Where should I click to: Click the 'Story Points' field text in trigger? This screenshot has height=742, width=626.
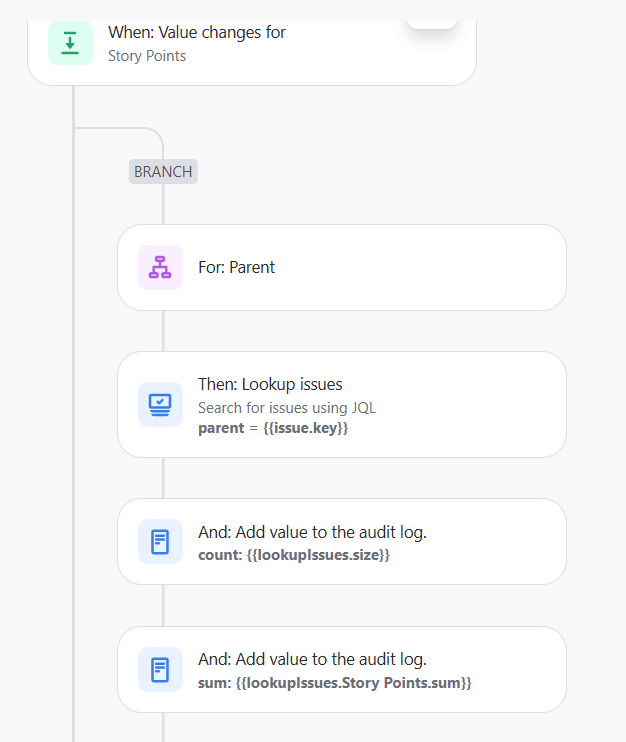[x=147, y=56]
